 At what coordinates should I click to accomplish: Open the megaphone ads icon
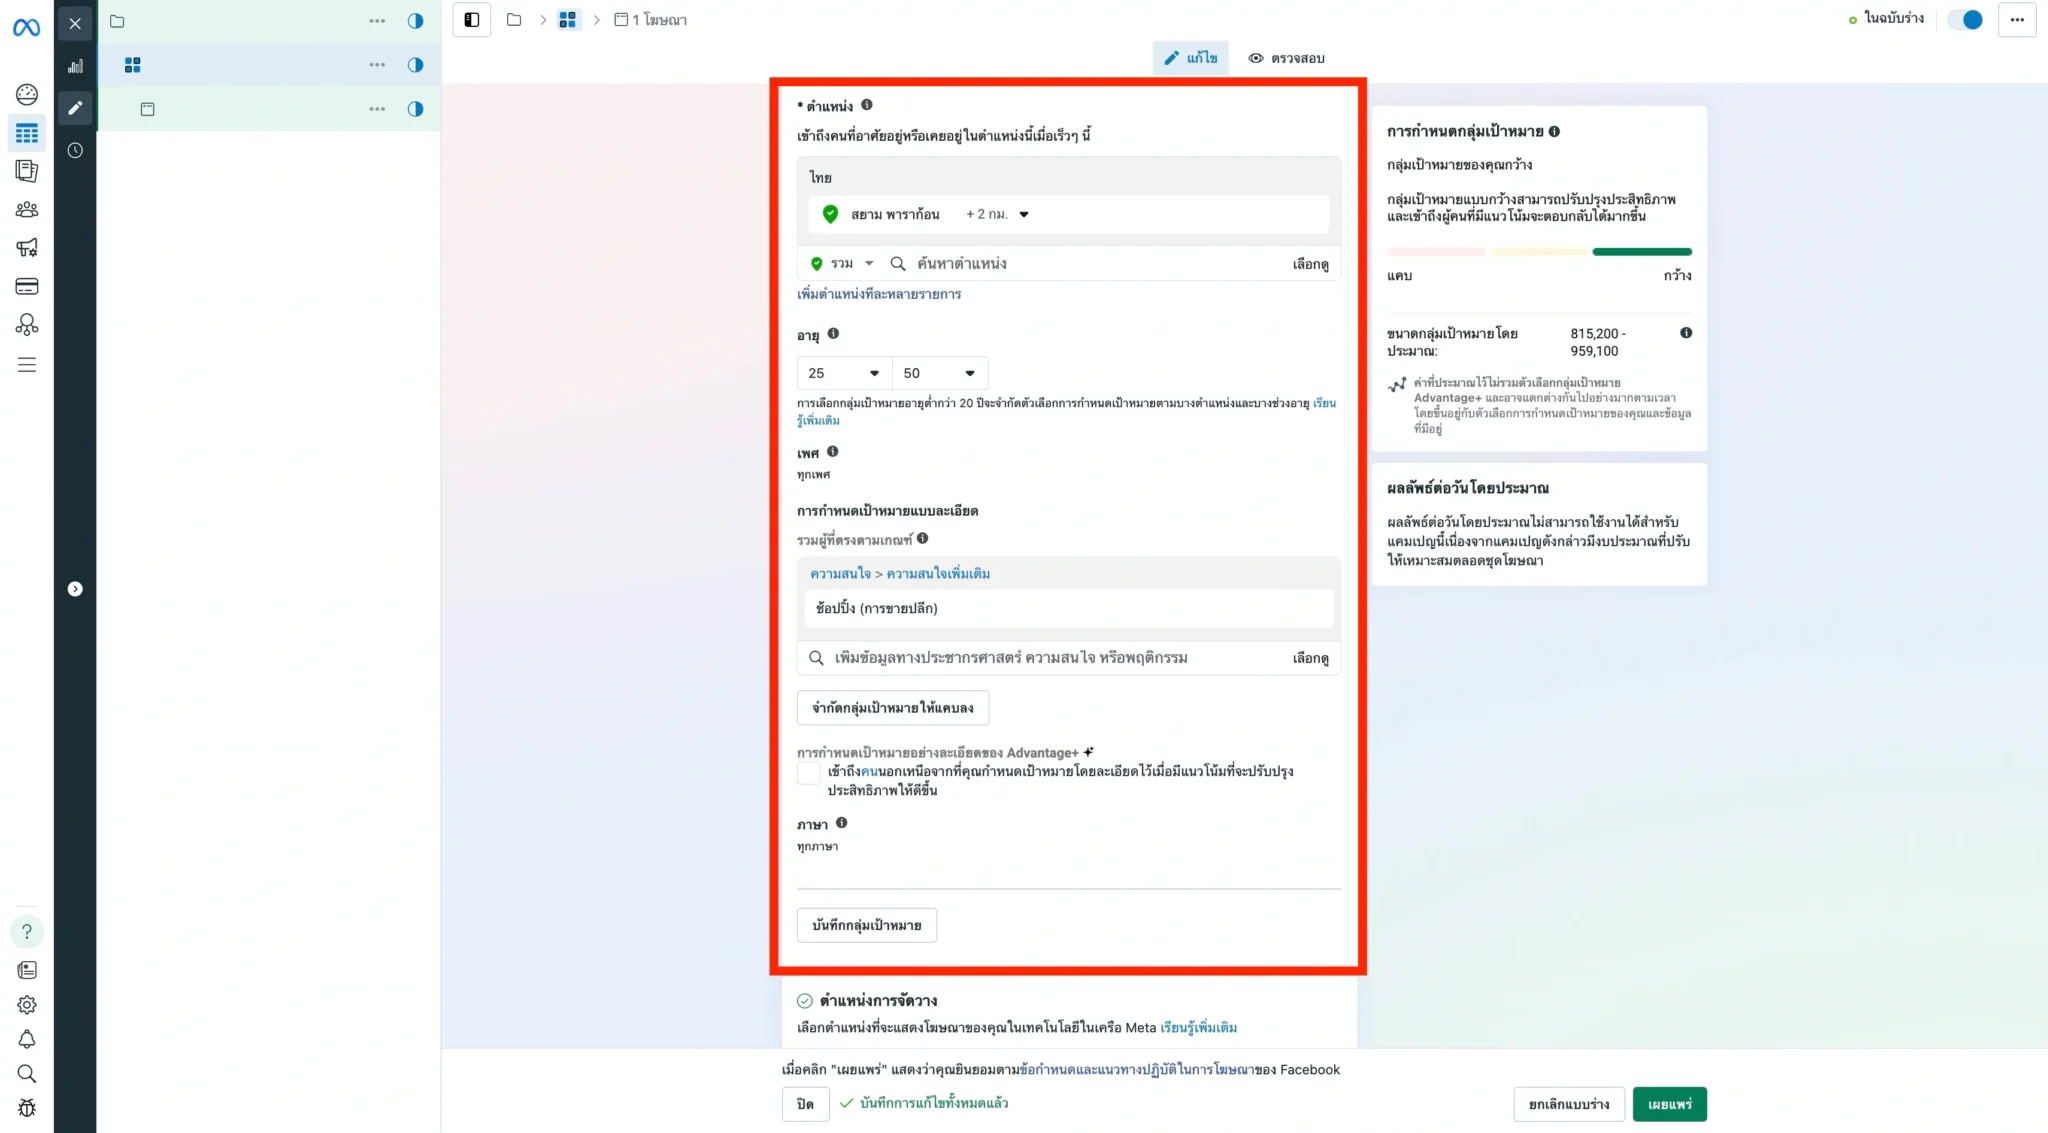(x=27, y=247)
